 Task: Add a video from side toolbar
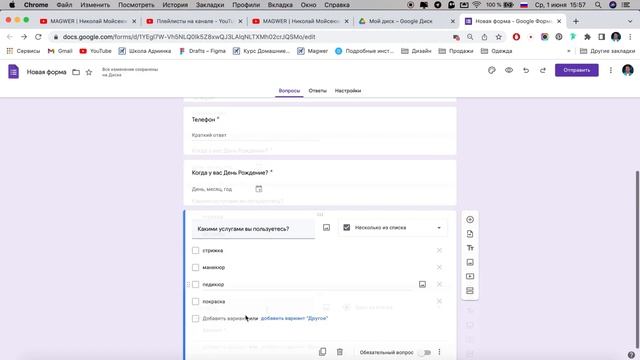[x=470, y=276]
